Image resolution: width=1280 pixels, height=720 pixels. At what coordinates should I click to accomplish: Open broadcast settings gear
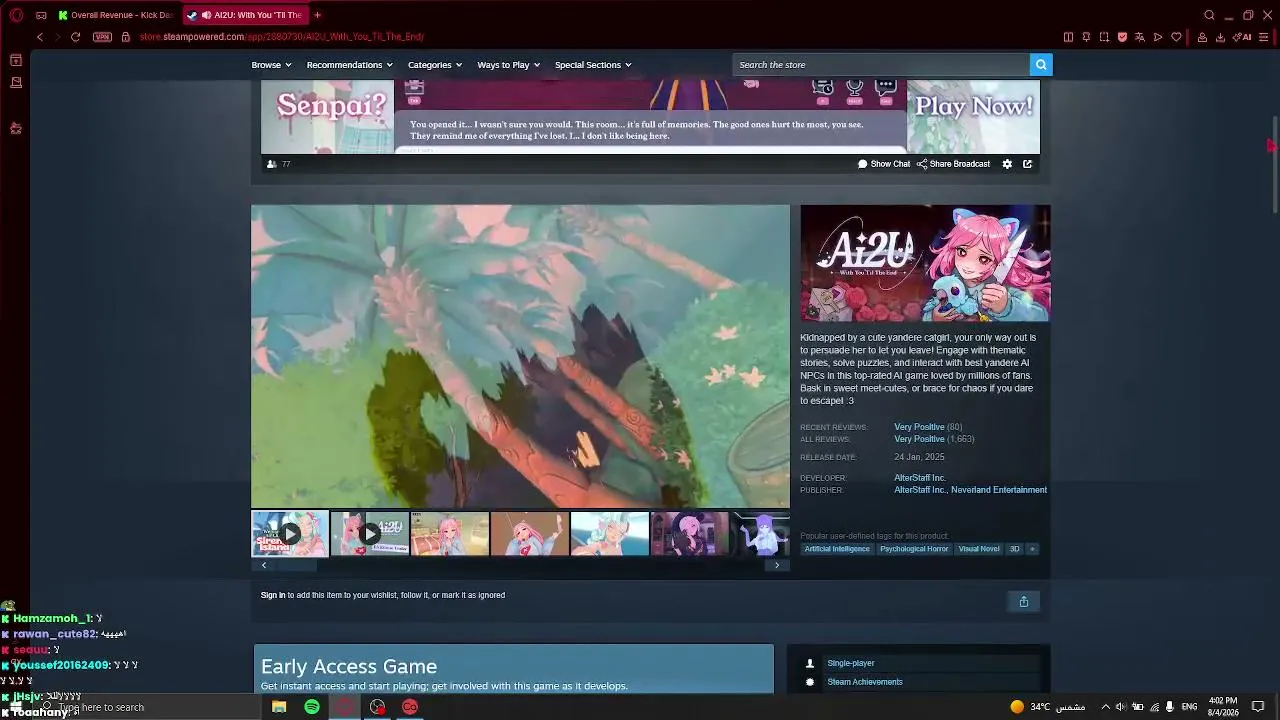point(1007,164)
